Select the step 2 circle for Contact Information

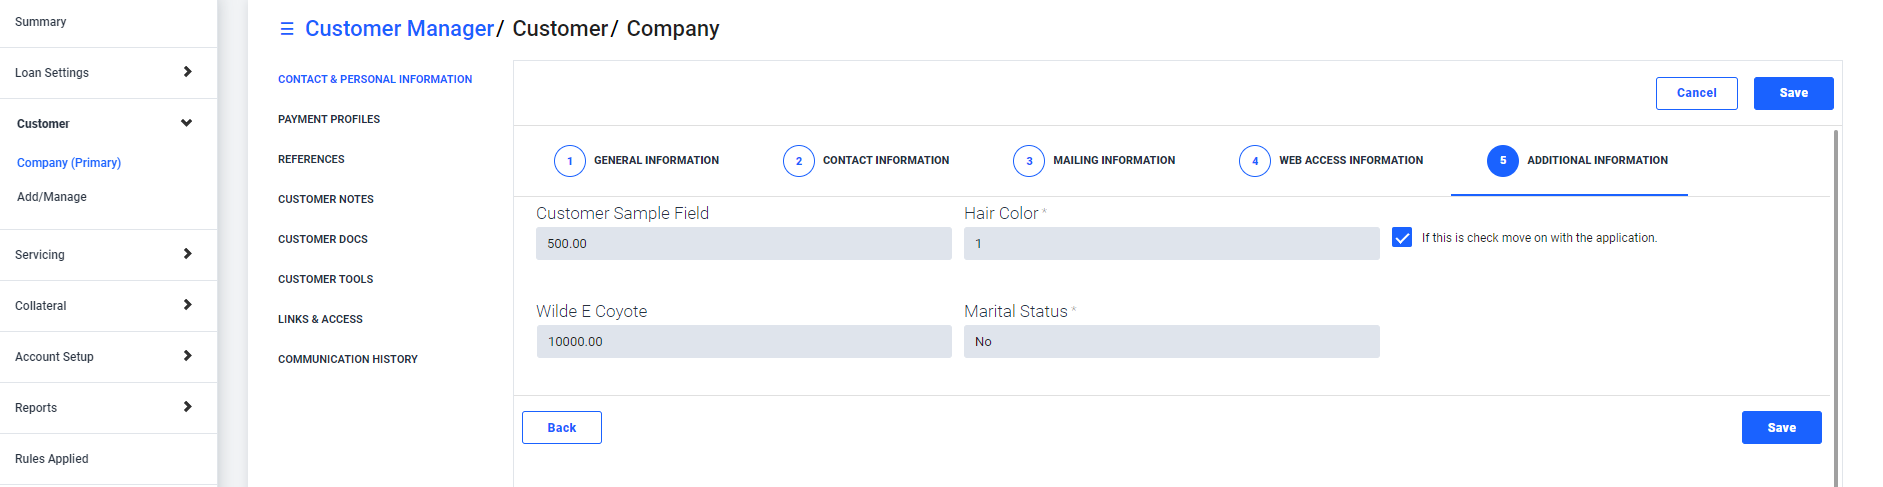click(799, 161)
